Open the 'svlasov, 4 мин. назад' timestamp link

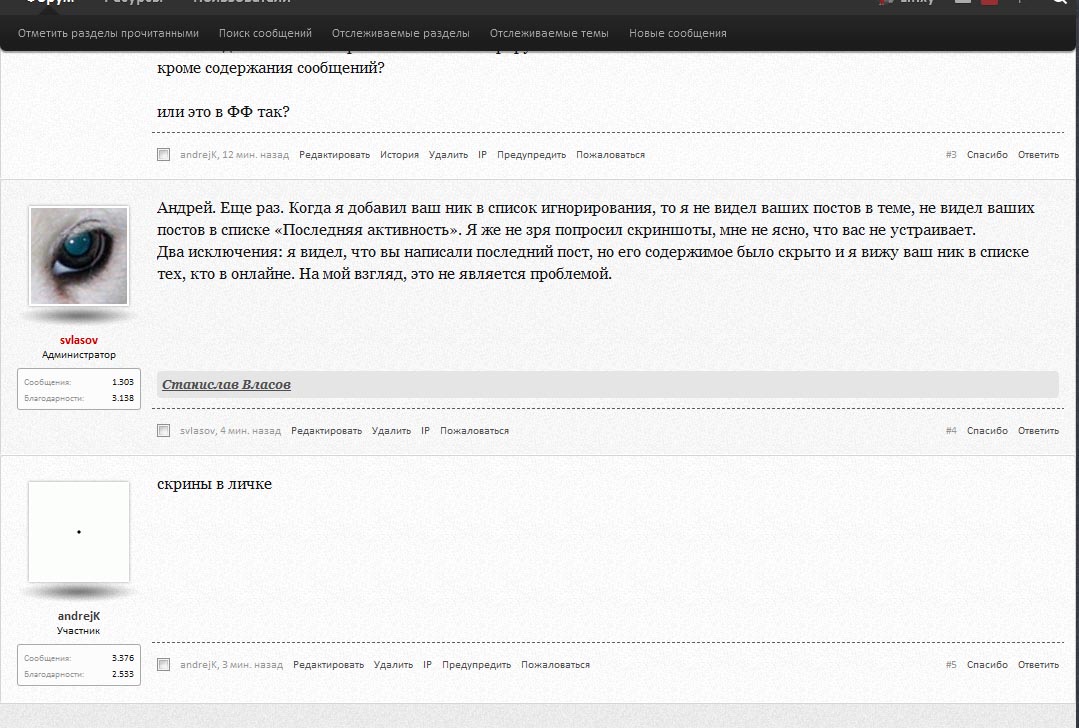(231, 431)
